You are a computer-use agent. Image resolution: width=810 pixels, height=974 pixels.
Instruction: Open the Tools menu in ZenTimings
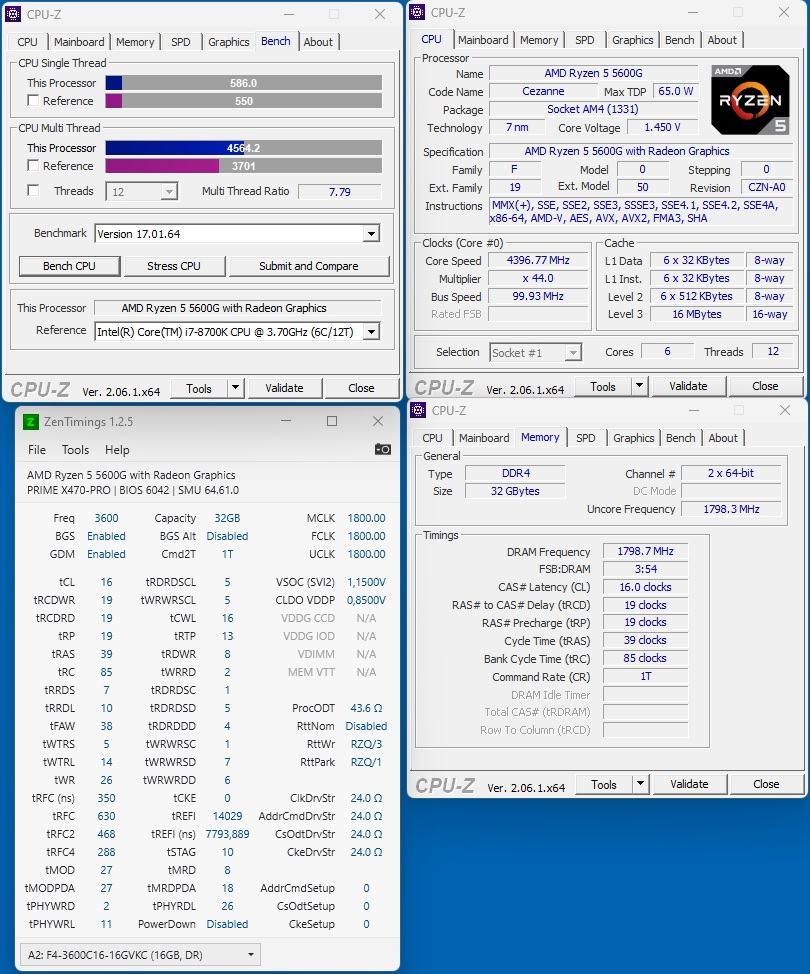click(x=75, y=450)
